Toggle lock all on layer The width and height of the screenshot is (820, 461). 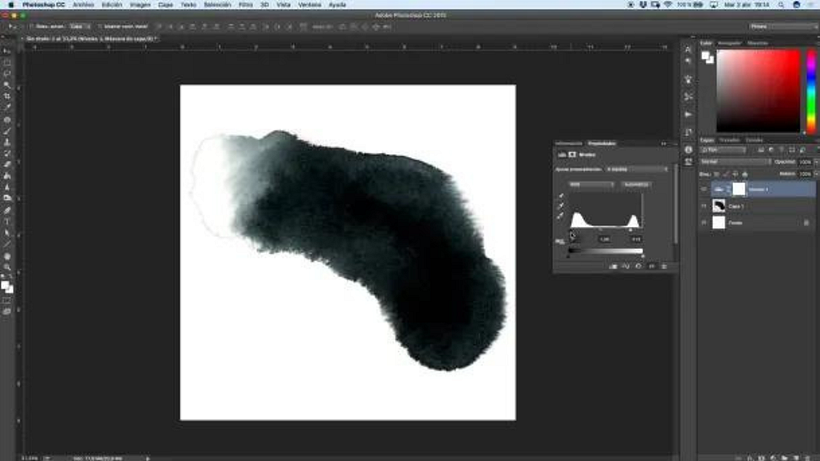(x=745, y=174)
